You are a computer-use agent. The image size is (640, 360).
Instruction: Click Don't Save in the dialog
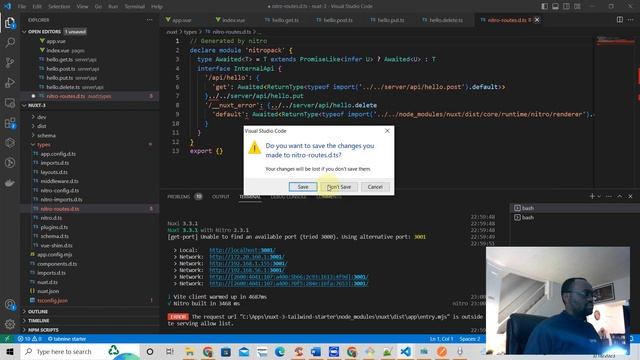339,187
